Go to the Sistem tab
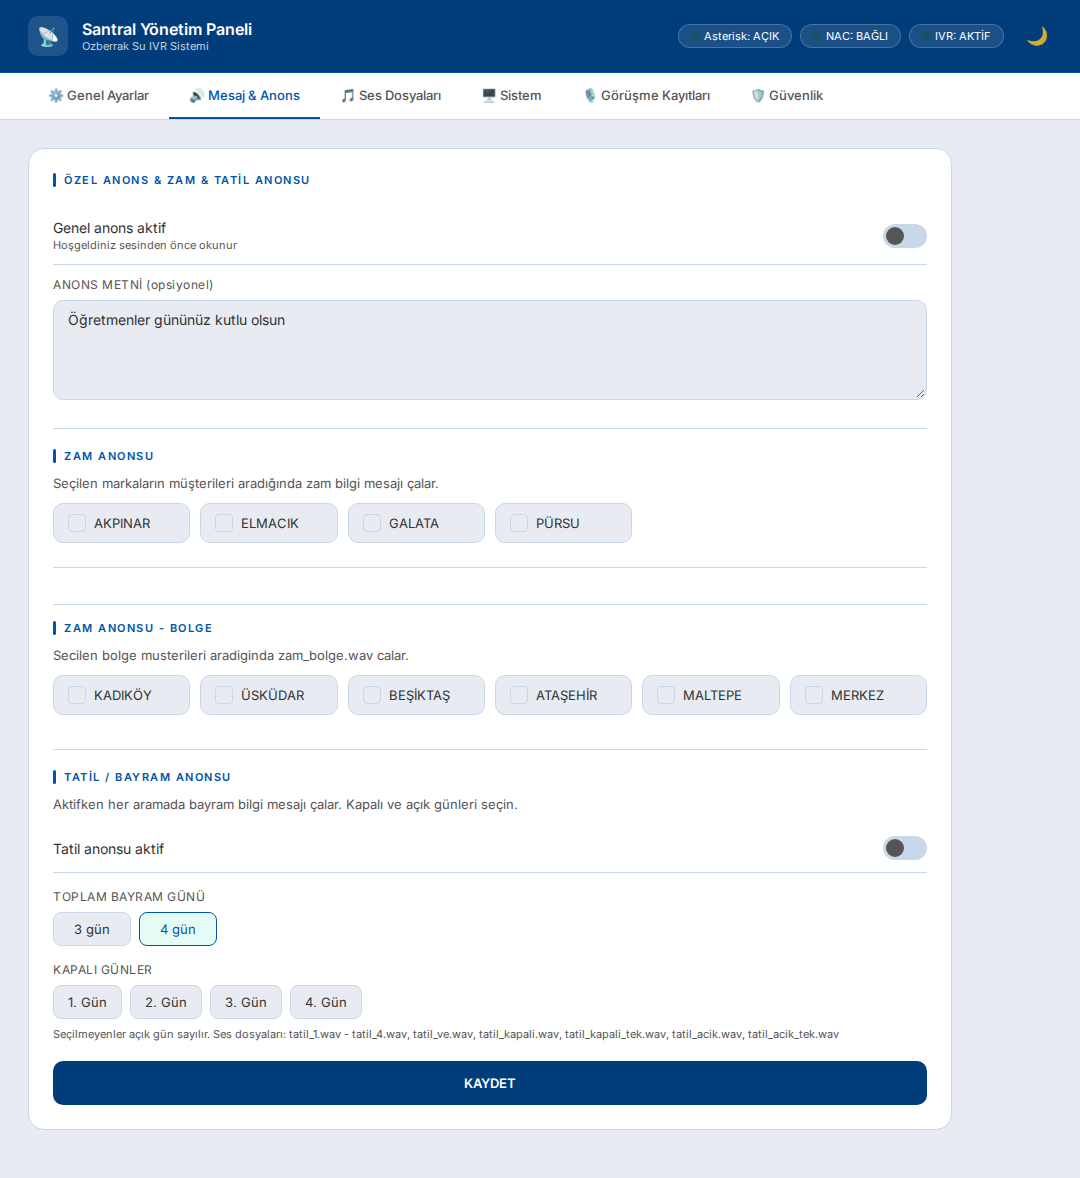Image resolution: width=1080 pixels, height=1178 pixels. click(511, 95)
